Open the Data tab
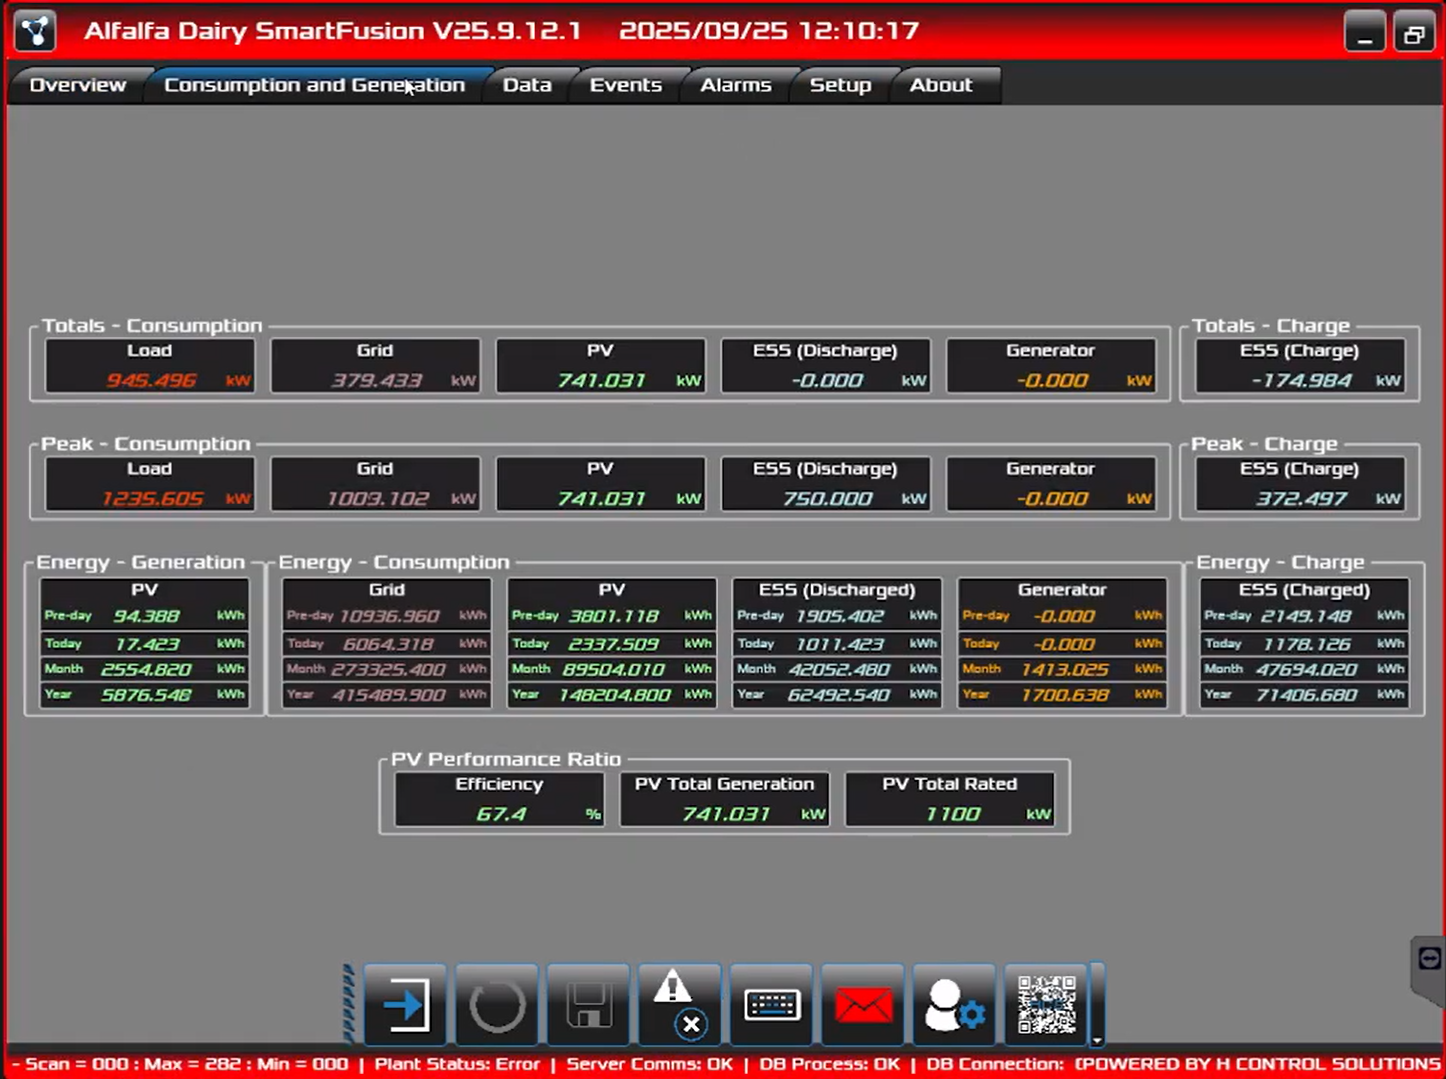The image size is (1446, 1079). (527, 85)
